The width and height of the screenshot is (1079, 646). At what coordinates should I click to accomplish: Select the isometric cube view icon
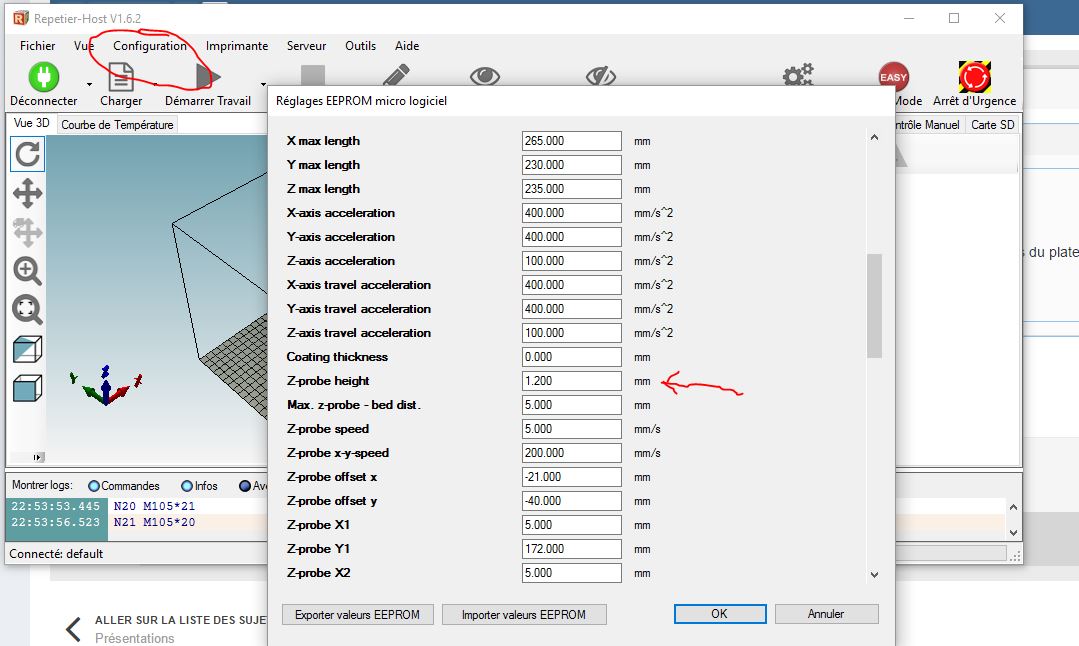pos(28,349)
